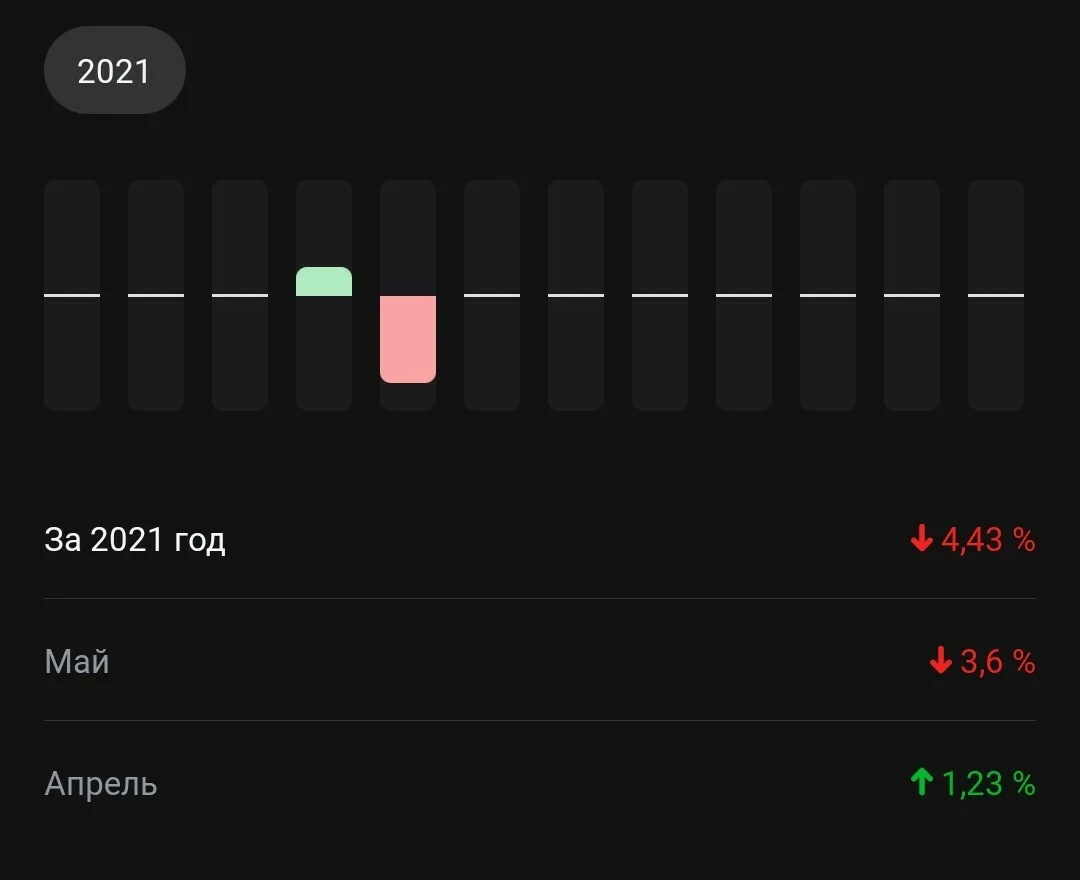This screenshot has height=880, width=1080.
Task: Tap the December column in the chart
Action: pyautogui.click(x=996, y=295)
